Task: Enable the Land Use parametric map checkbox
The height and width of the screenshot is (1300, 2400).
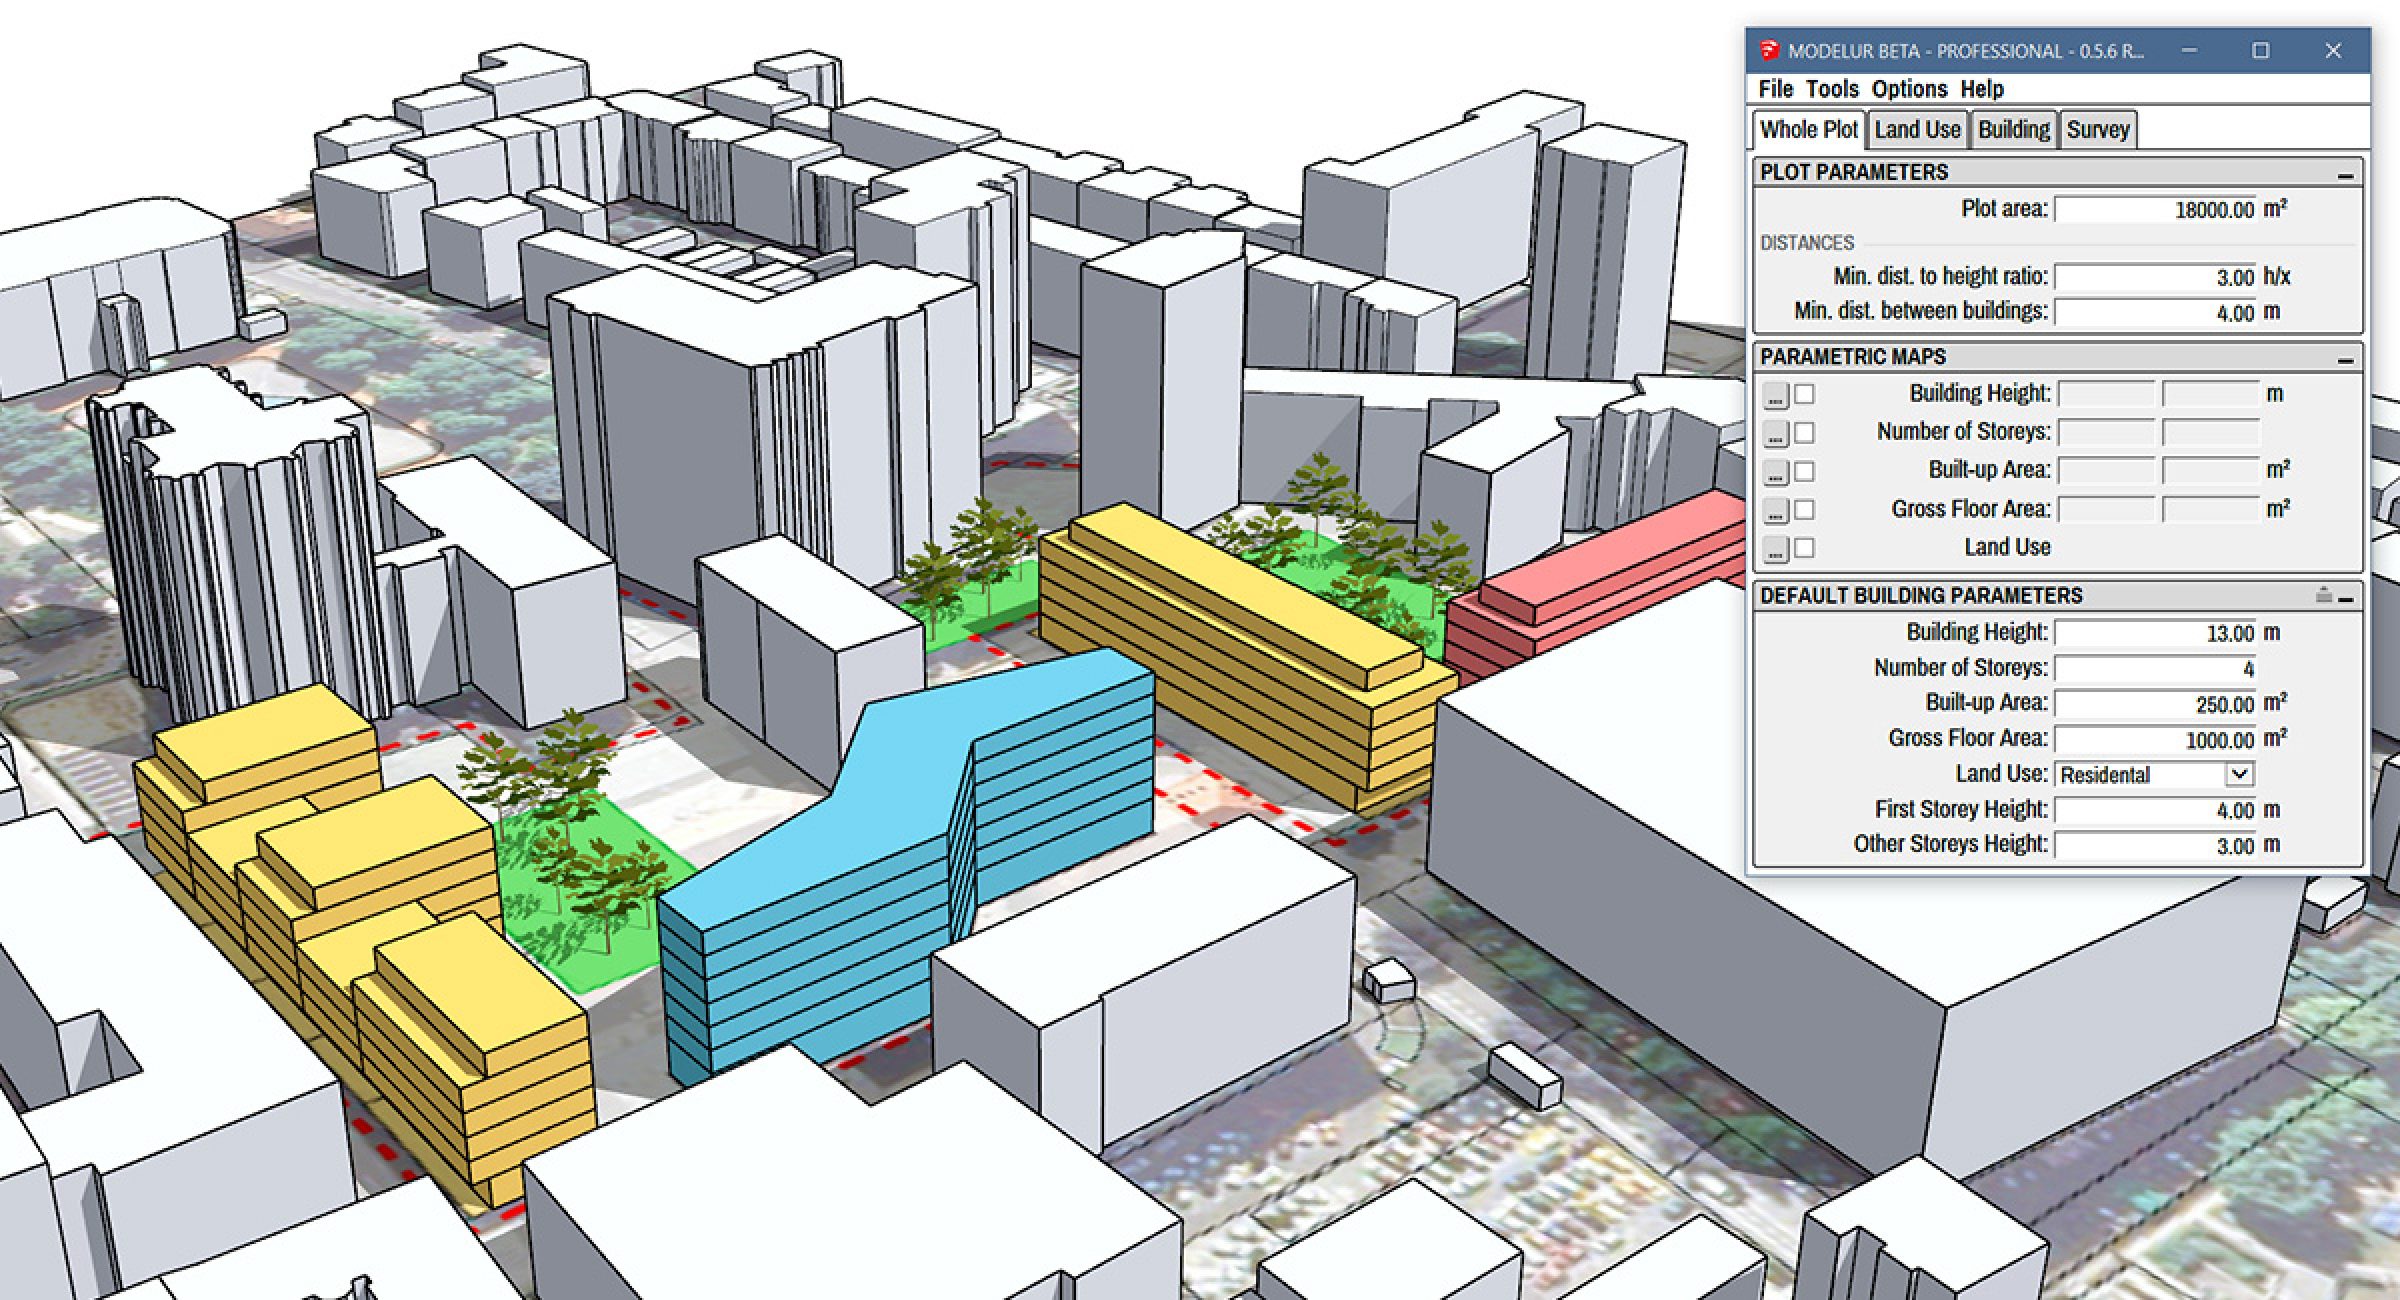Action: point(1804,548)
